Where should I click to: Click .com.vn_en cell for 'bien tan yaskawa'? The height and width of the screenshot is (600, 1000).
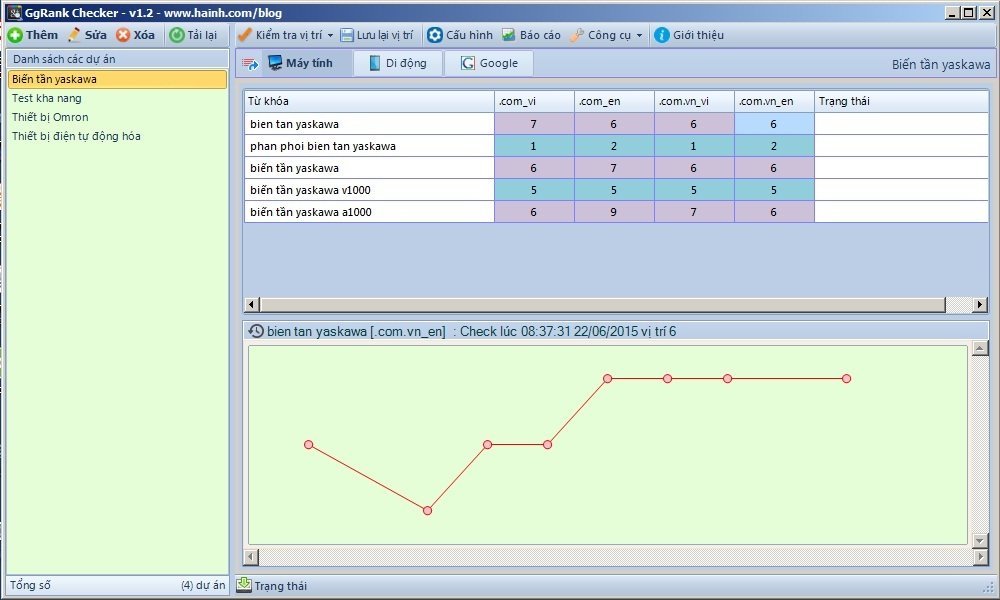click(x=774, y=124)
